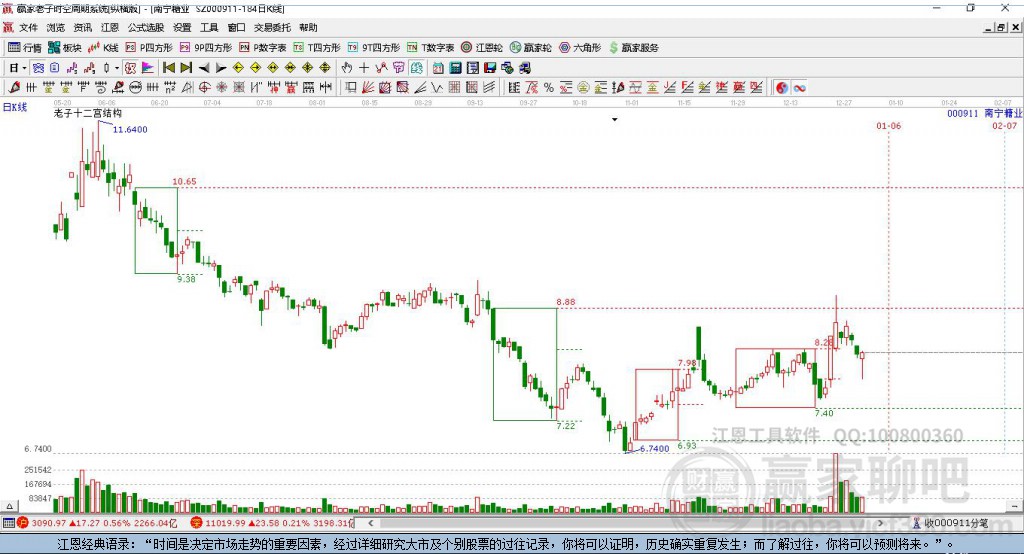This screenshot has height=554, width=1024.
Task: Open the P四方形 tool
Action: 149,48
